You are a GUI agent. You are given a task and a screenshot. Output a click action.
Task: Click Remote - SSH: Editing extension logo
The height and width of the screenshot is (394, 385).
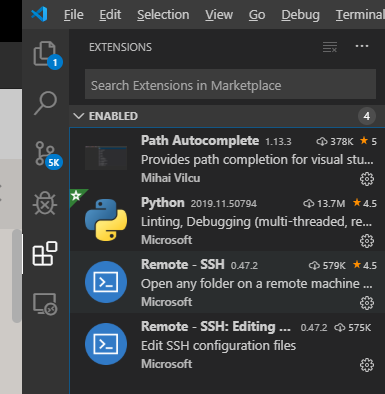tap(106, 344)
